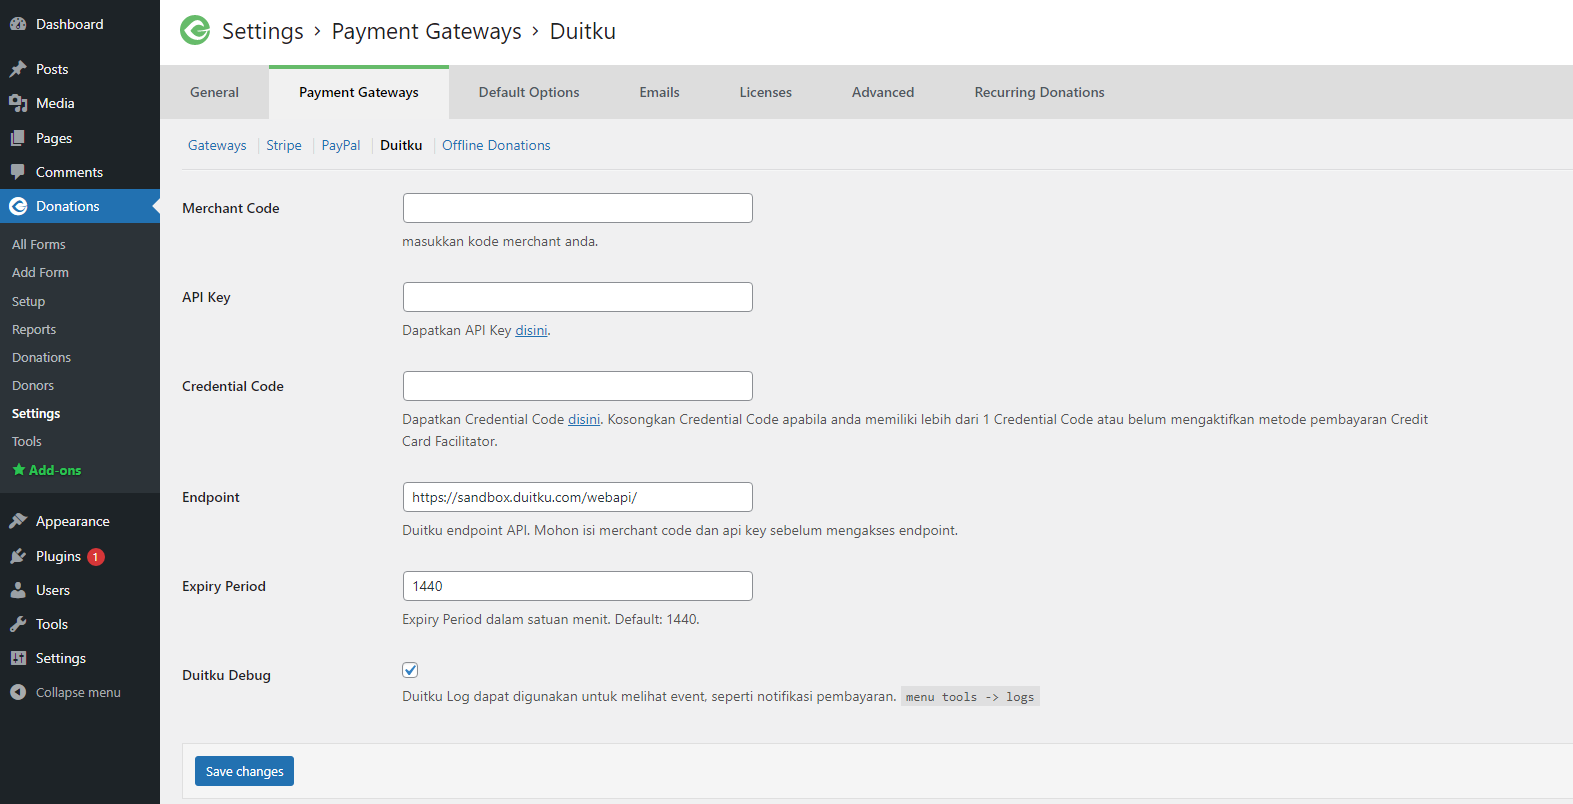Click the Duitku Debug label

tap(226, 675)
